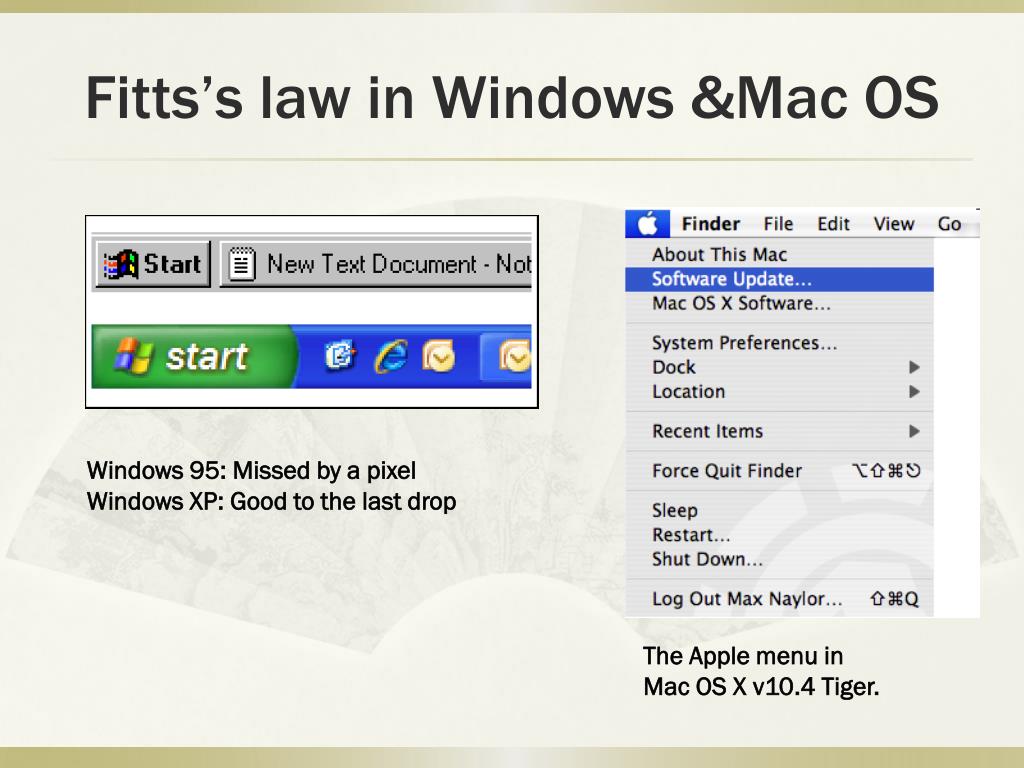Screen dimensions: 1024x768
Task: Click the green Windows XP start button
Action: tap(194, 357)
